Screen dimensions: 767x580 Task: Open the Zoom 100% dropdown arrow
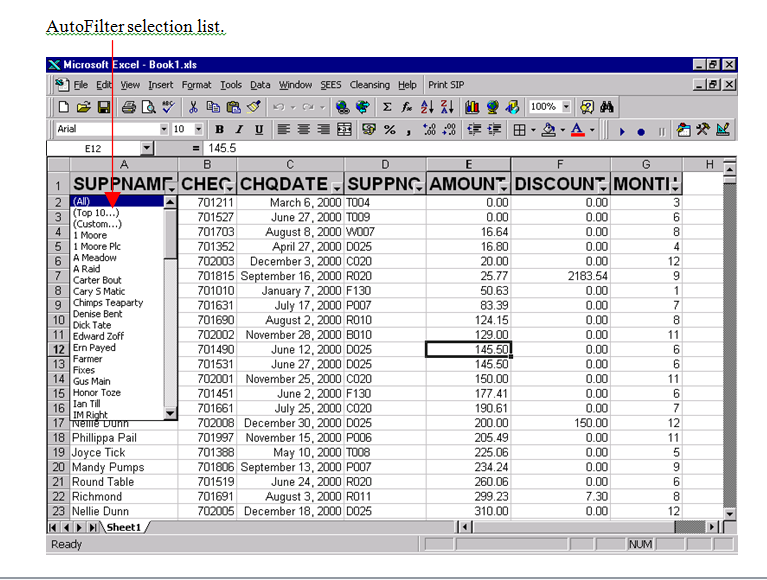click(566, 107)
